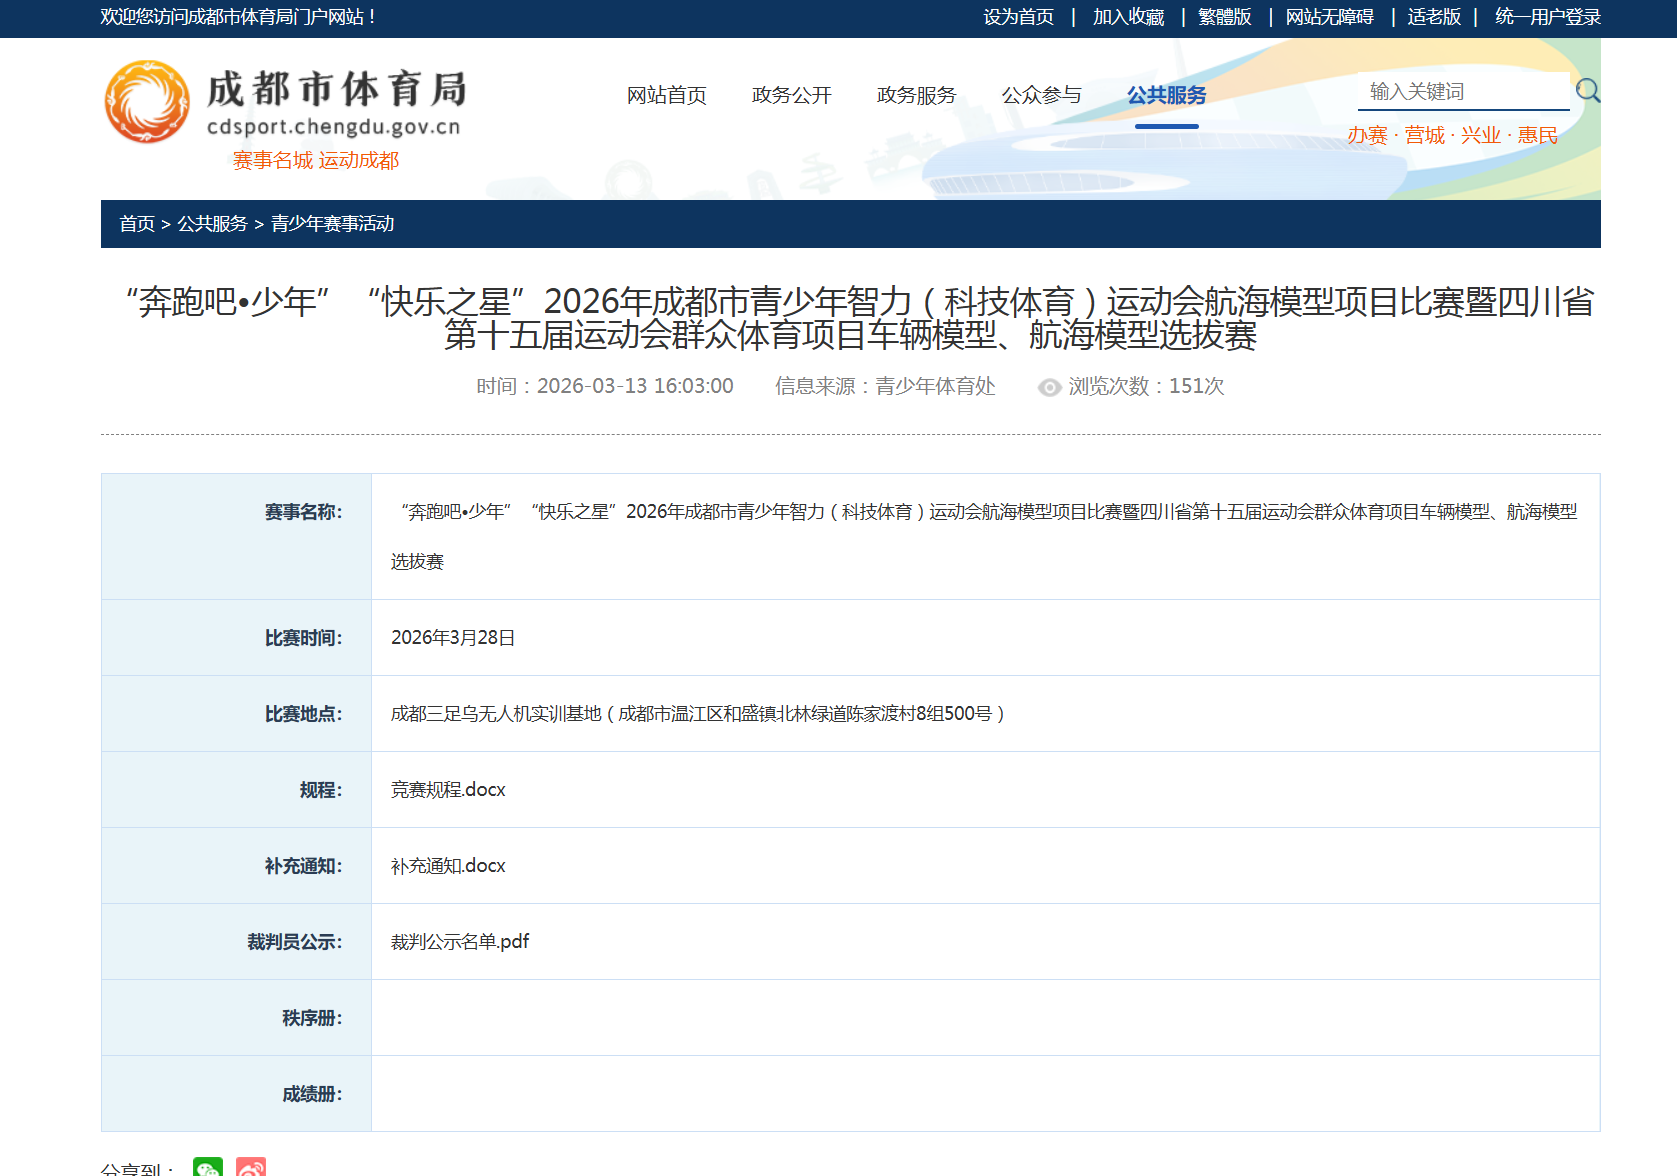Switch to the 适老版 elderly-friendly version

point(1434,17)
